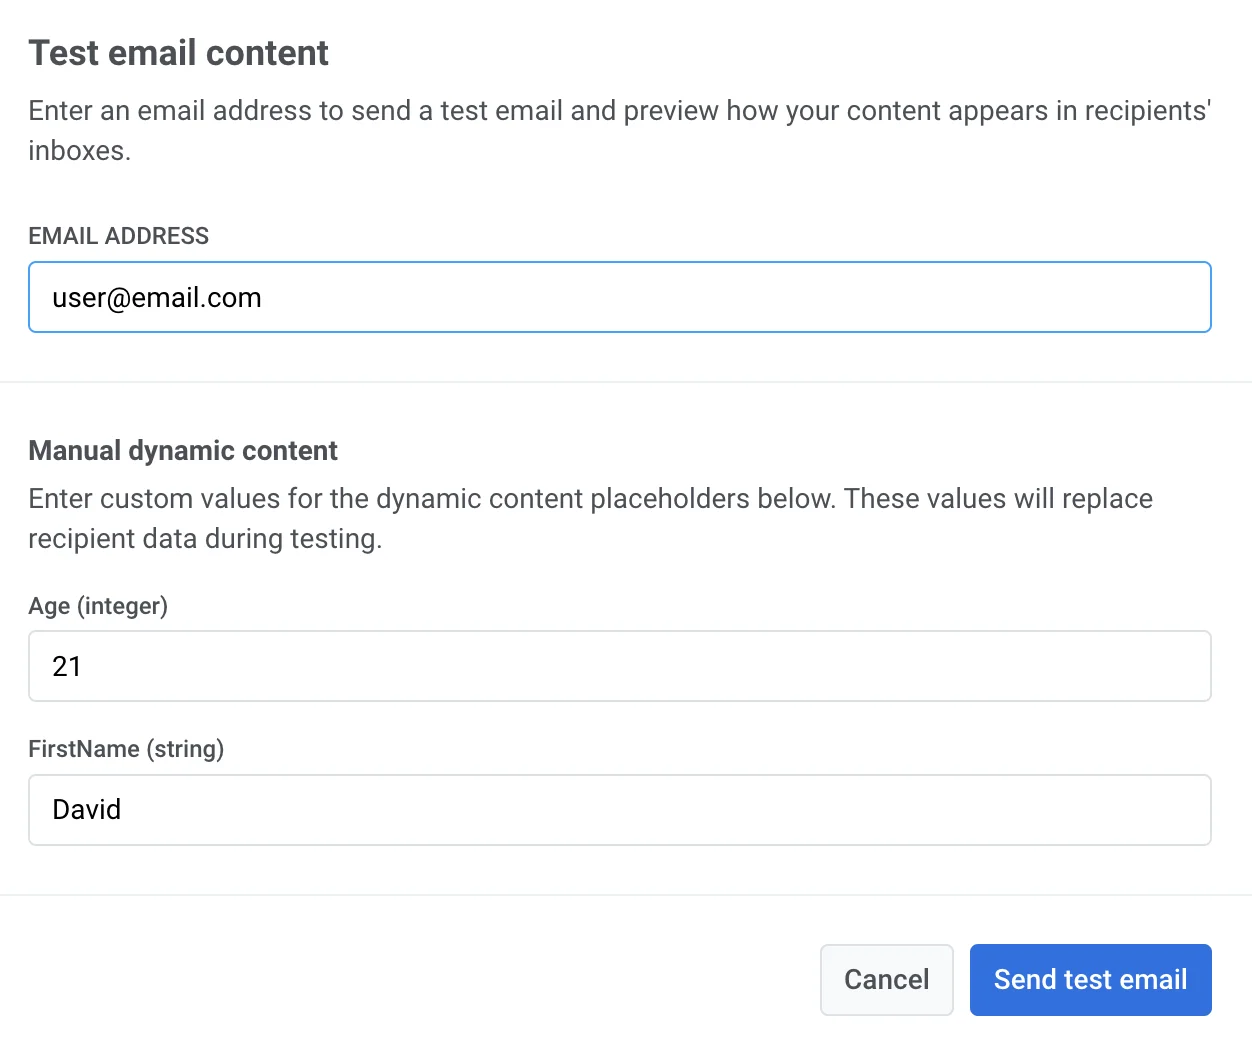
Task: Click the divider above Manual dynamic content
Action: coord(626,382)
